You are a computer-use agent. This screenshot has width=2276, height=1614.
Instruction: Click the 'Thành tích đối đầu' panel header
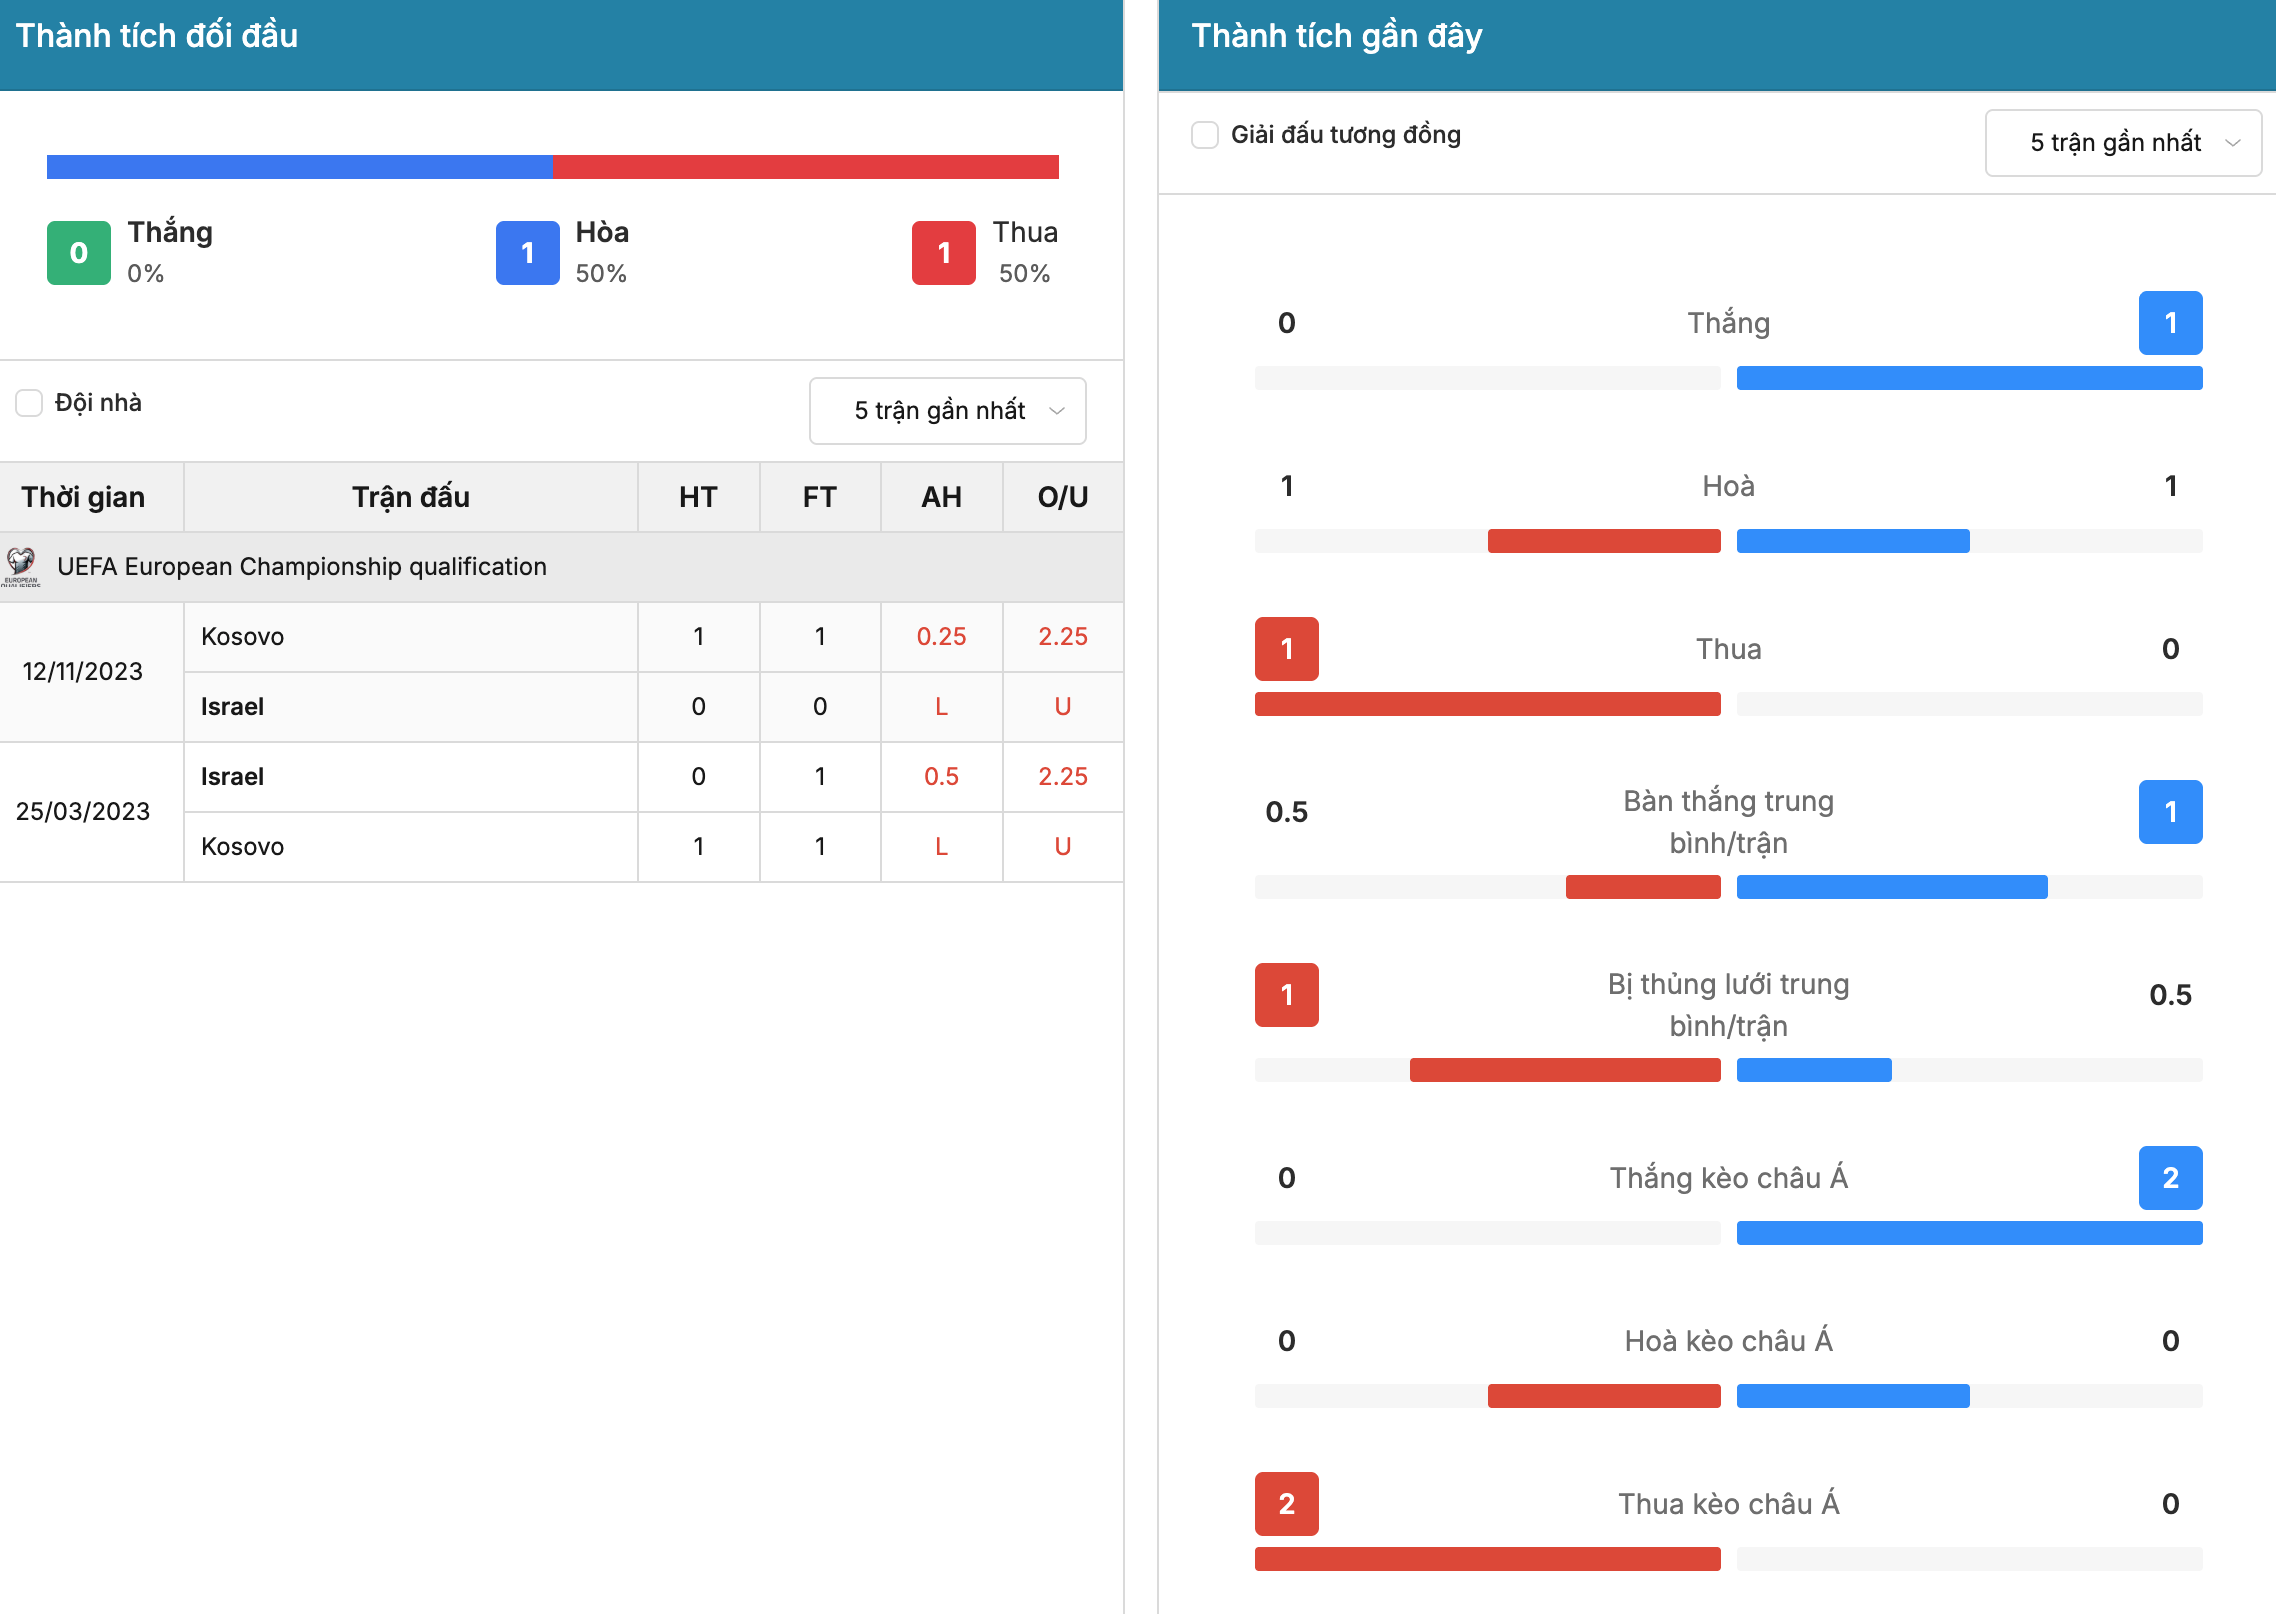(x=561, y=45)
